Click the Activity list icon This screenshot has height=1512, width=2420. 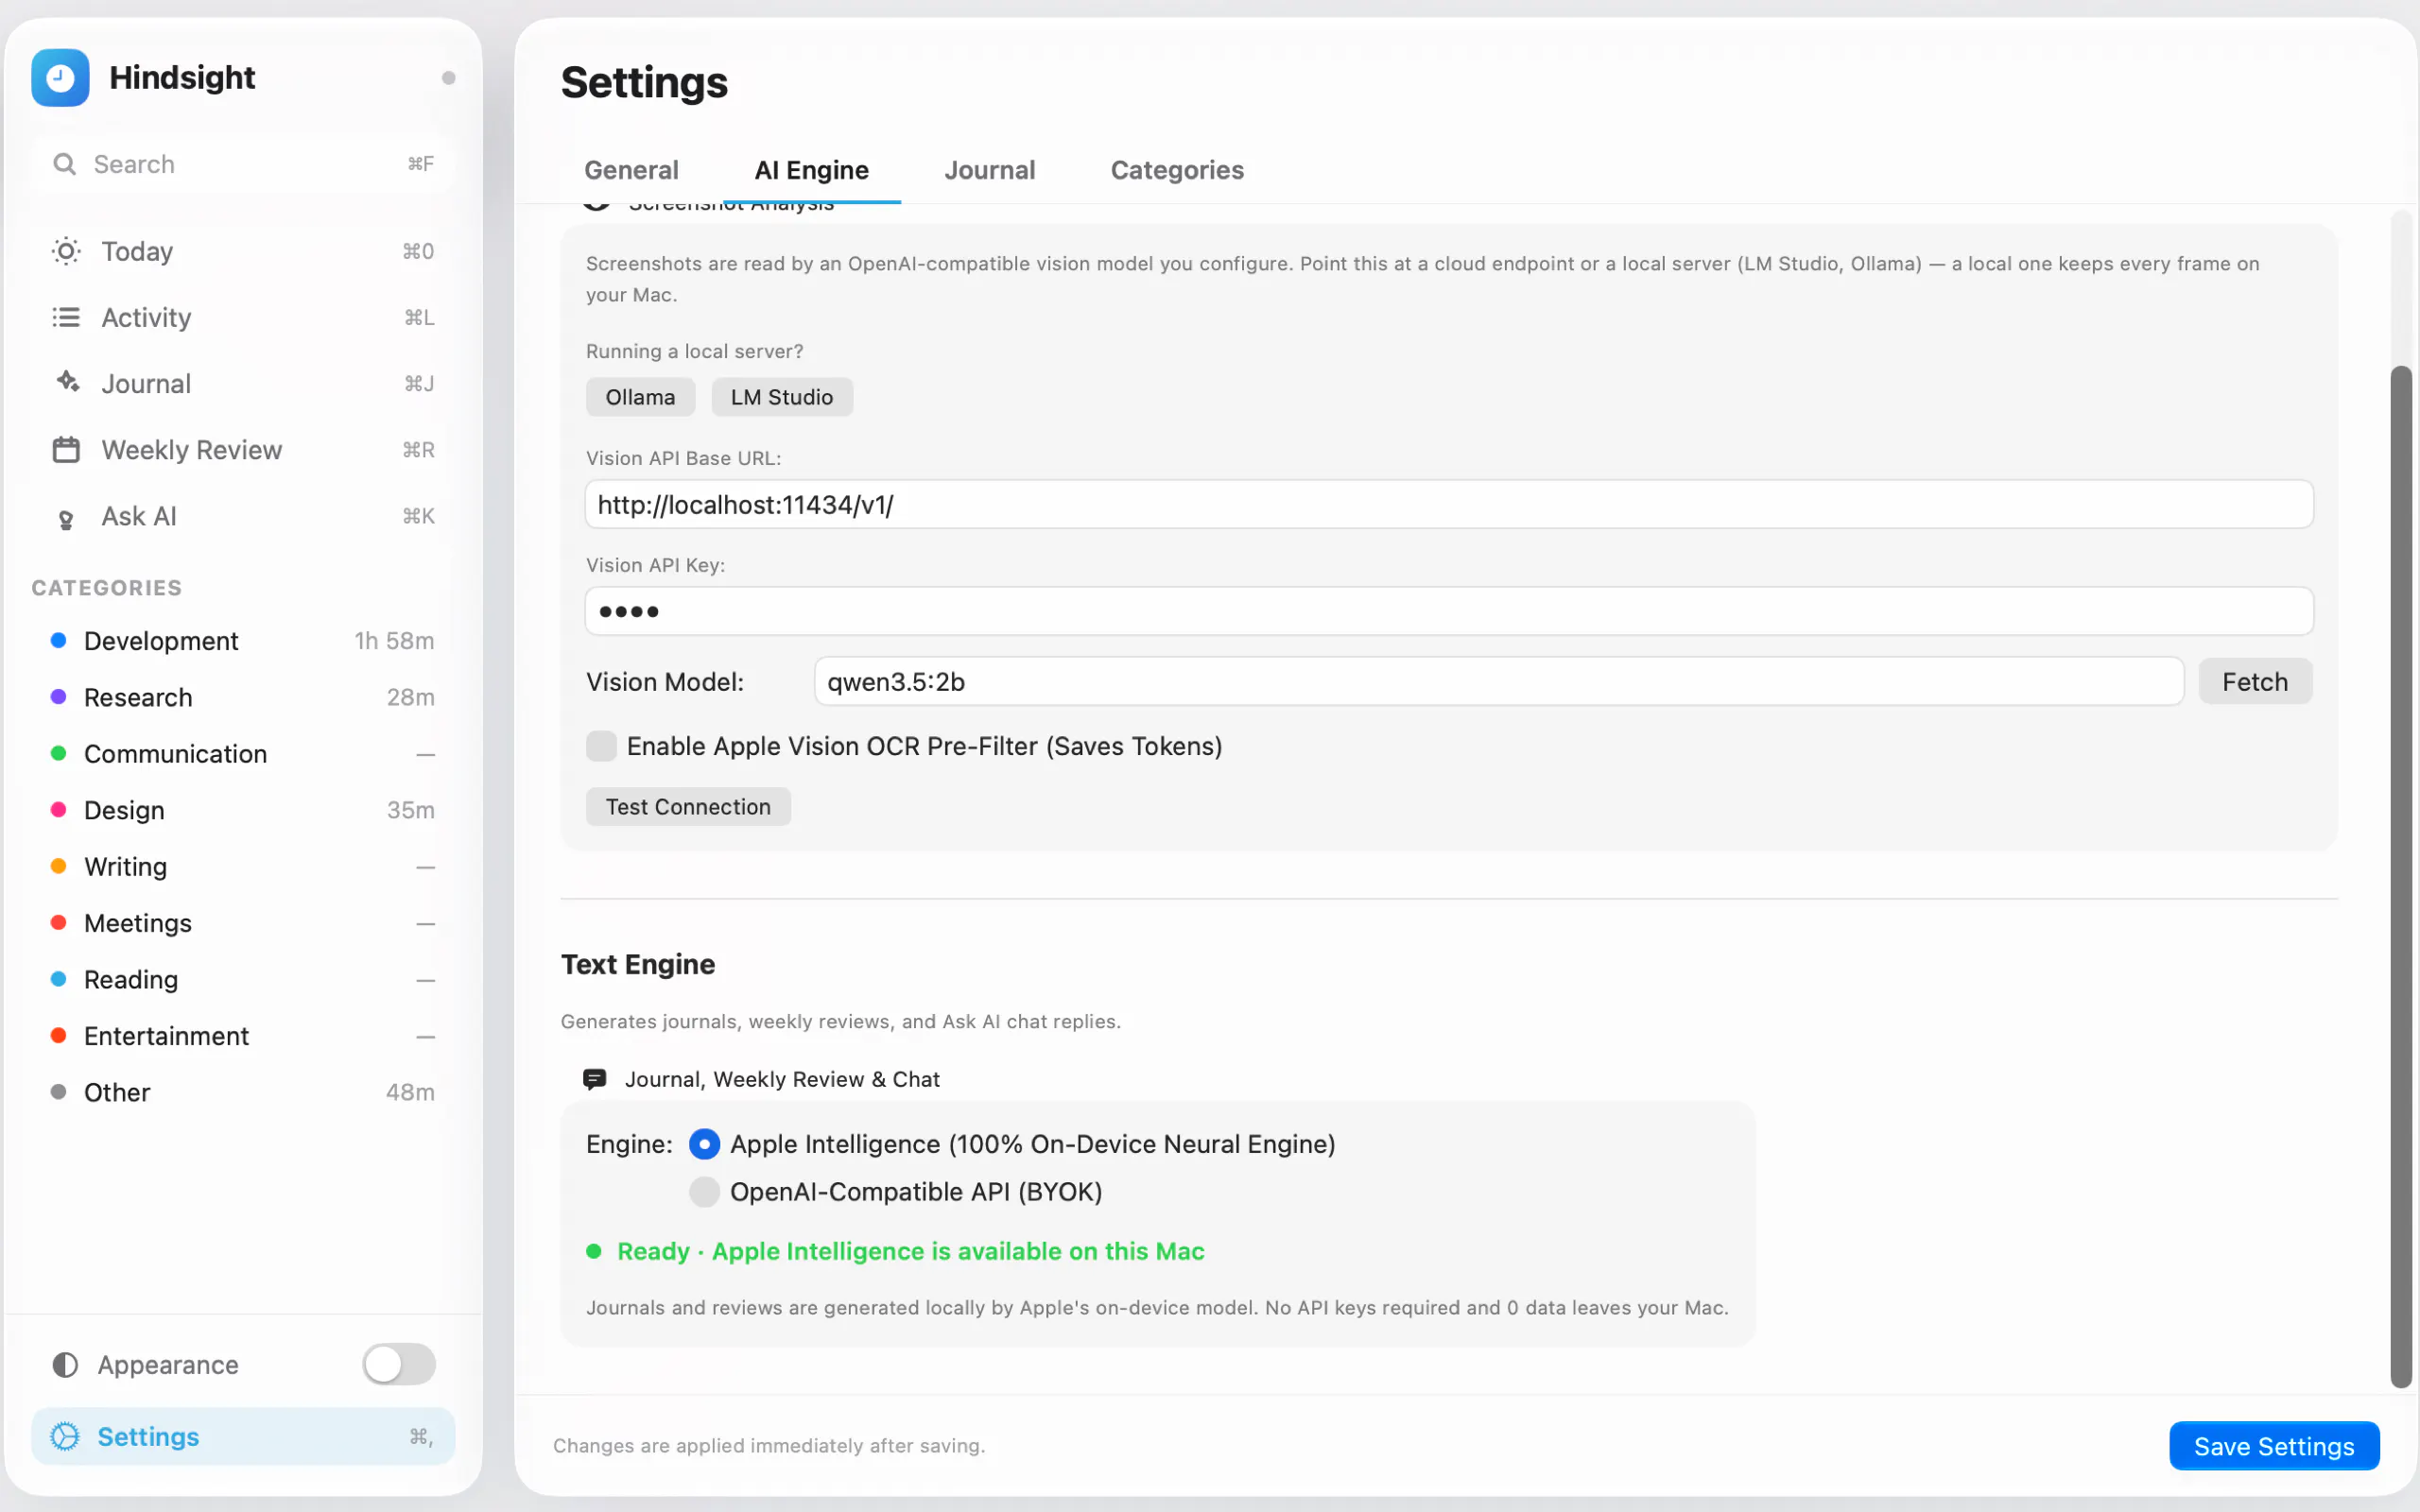(66, 317)
